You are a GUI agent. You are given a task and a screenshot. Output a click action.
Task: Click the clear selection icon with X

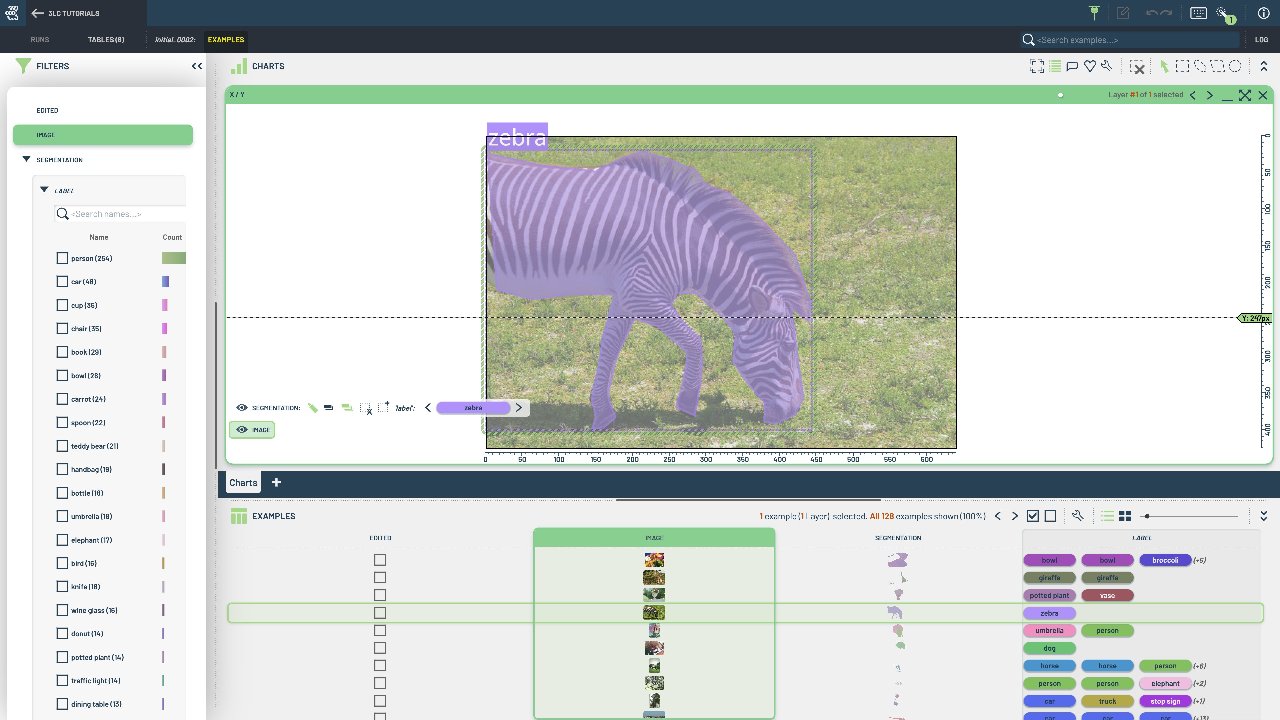[x=1137, y=66]
